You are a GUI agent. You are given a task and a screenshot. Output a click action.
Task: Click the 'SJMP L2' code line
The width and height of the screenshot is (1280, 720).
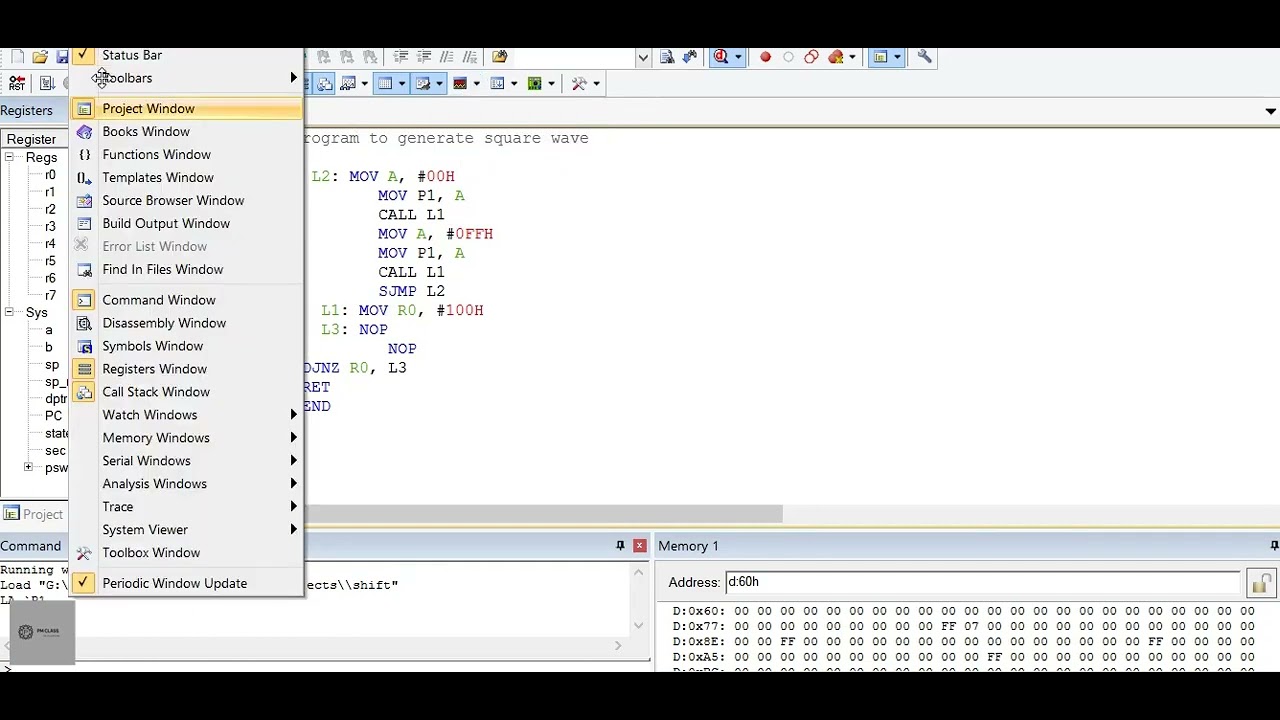(411, 291)
